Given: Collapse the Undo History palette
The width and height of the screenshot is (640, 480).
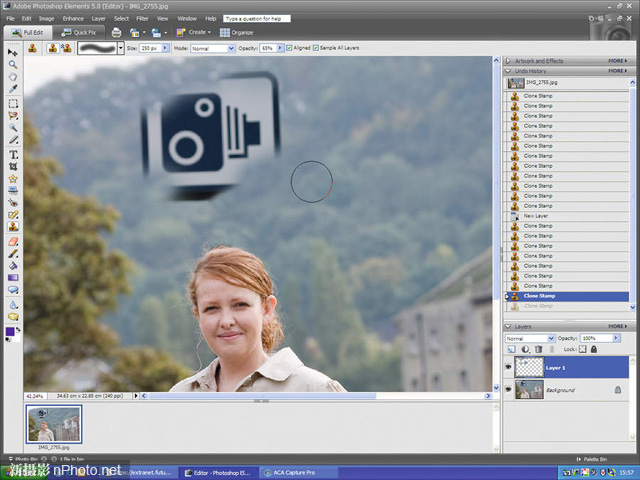Looking at the screenshot, I should pos(508,71).
